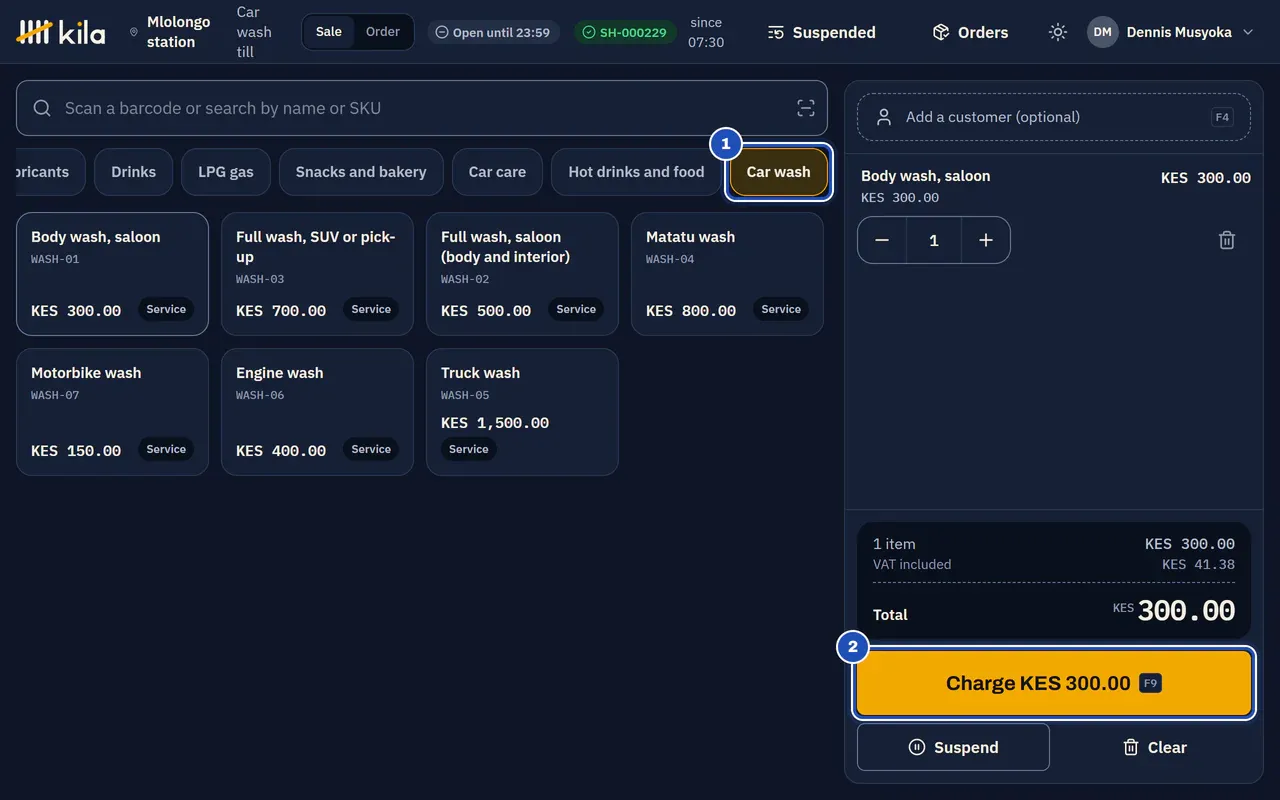Switch to Sale mode
Image resolution: width=1280 pixels, height=800 pixels.
[x=328, y=32]
